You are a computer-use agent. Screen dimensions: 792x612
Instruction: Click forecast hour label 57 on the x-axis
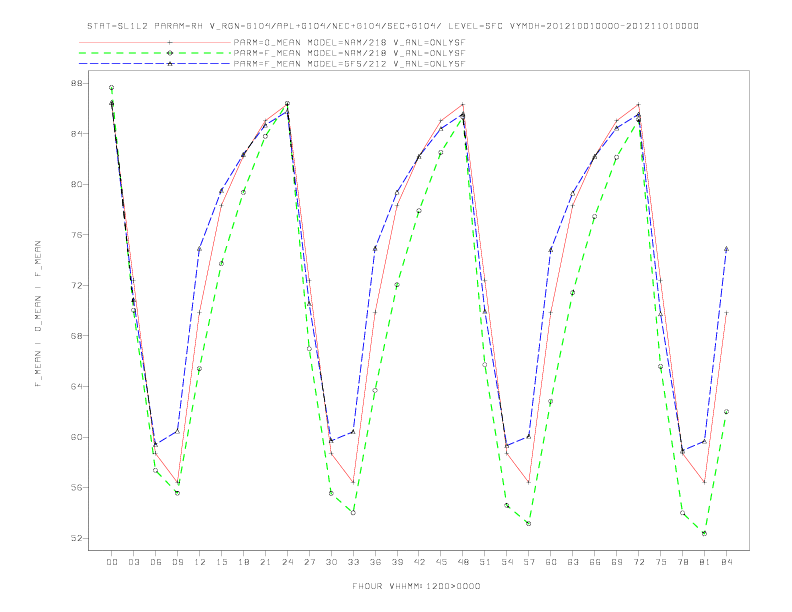point(529,562)
